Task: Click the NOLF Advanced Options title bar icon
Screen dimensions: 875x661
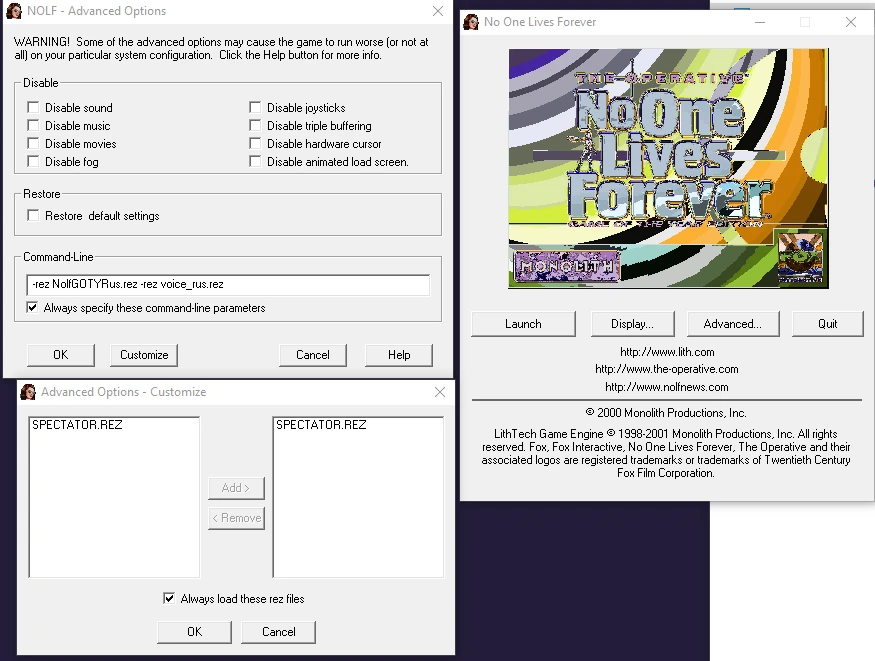Action: coord(13,11)
